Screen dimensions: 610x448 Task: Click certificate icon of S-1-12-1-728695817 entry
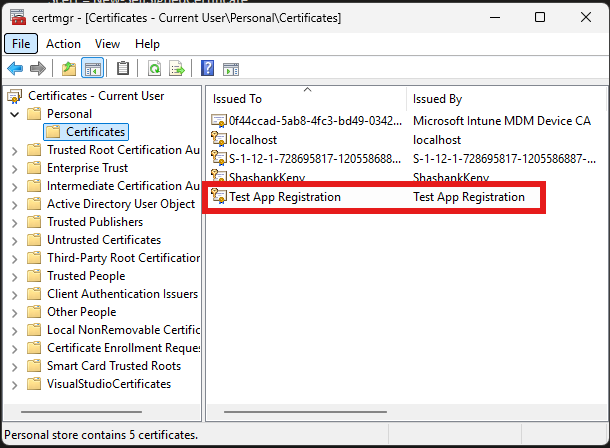pyautogui.click(x=219, y=158)
